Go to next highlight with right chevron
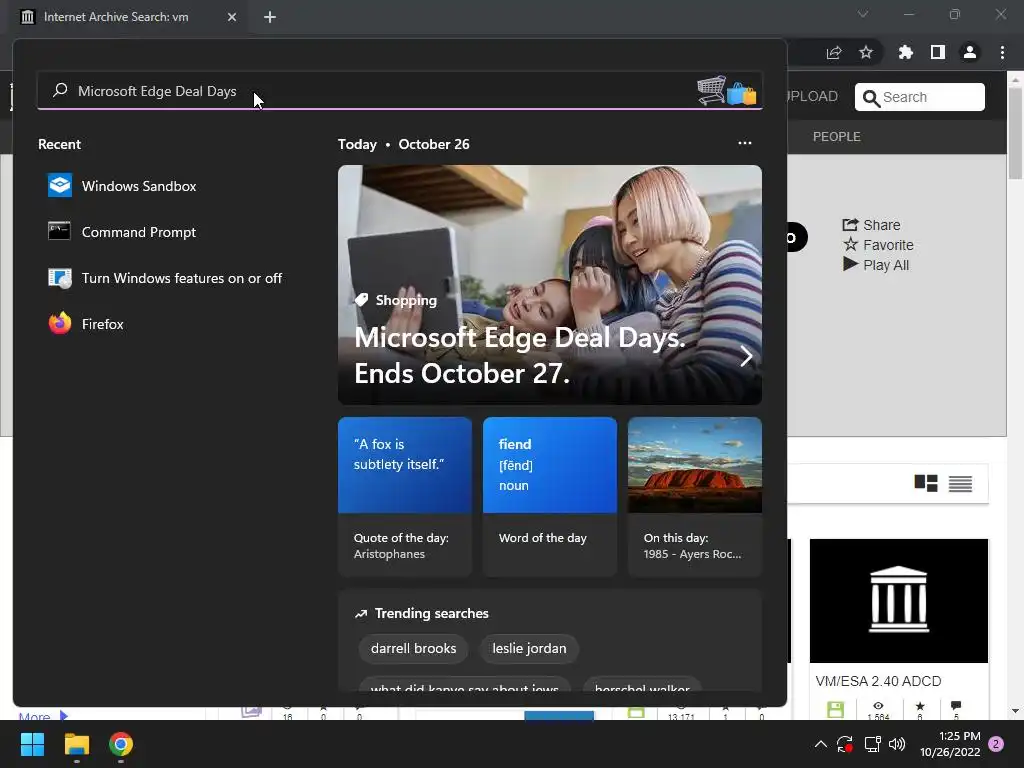This screenshot has height=768, width=1024. [x=746, y=356]
